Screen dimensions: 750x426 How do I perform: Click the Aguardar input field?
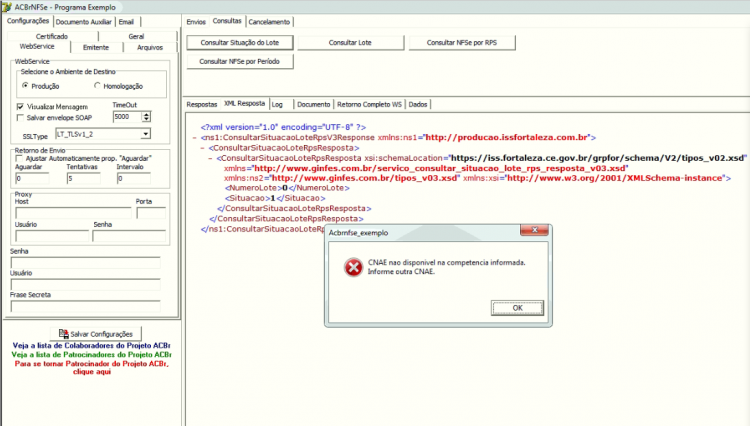(32, 178)
